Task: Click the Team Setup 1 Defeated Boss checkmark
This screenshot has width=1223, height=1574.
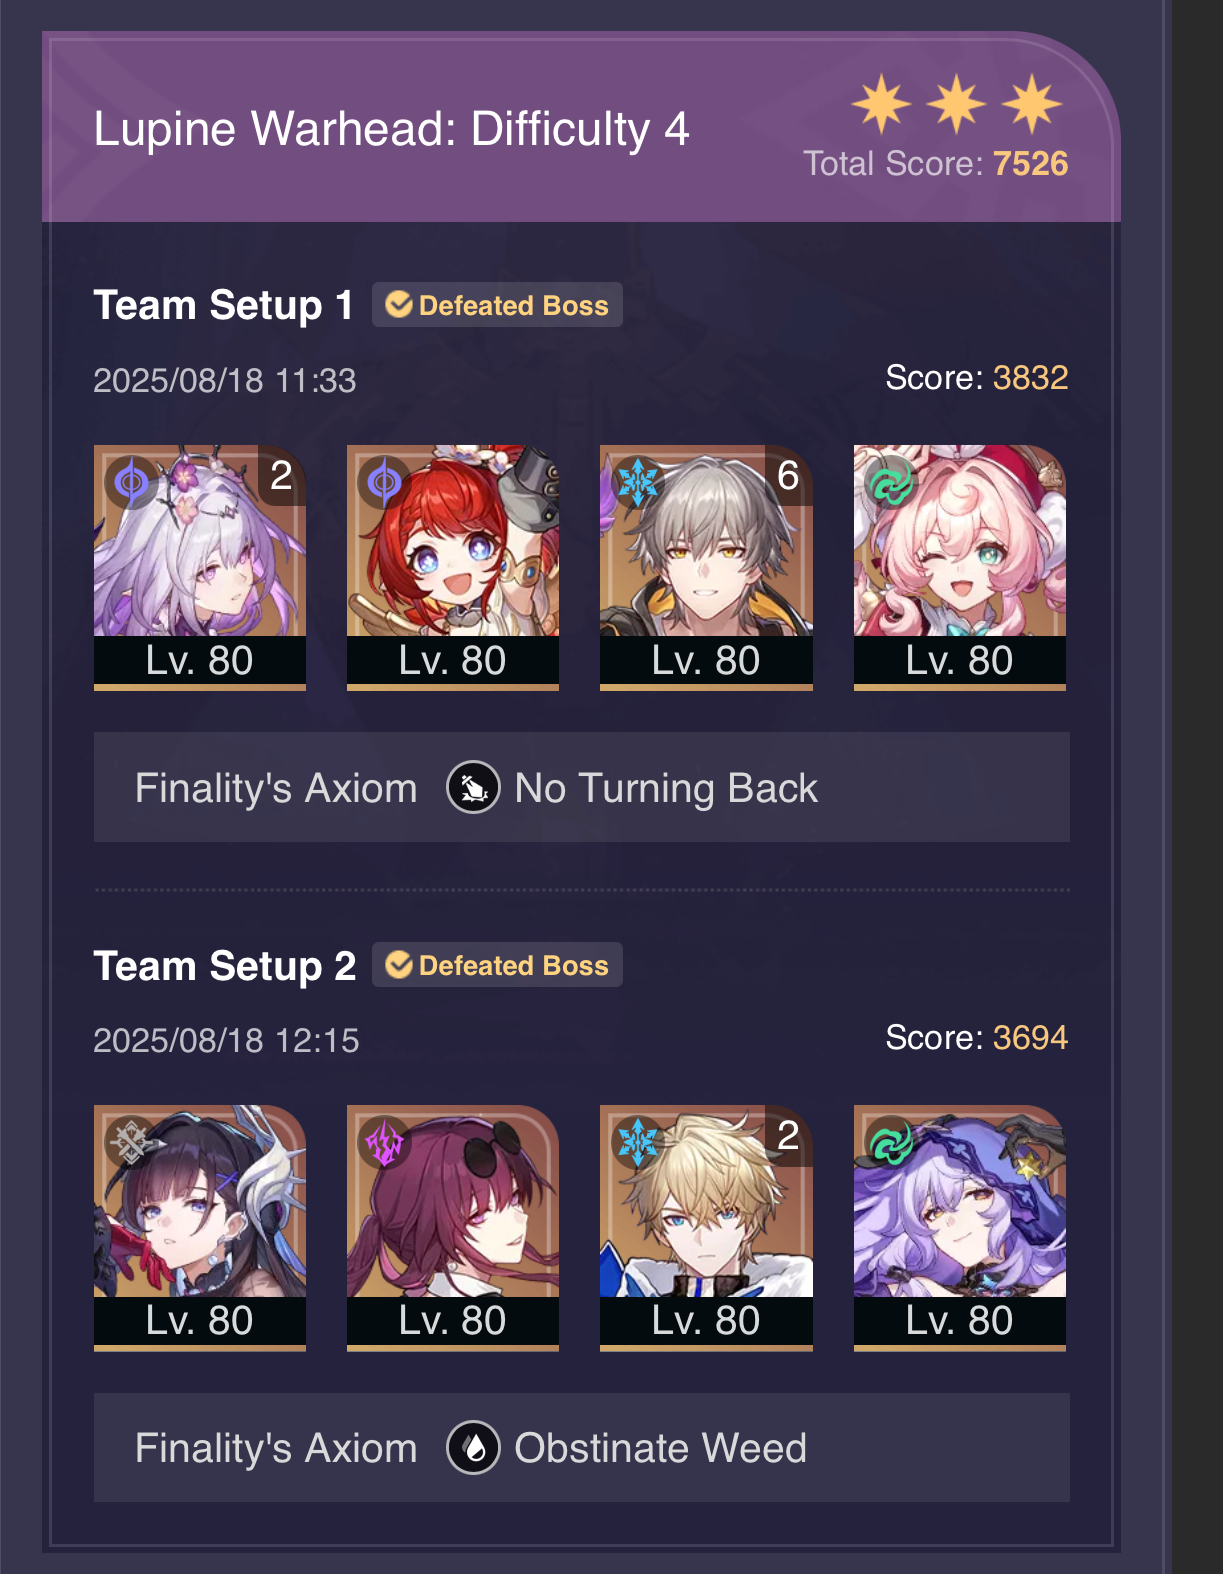Action: click(x=399, y=304)
